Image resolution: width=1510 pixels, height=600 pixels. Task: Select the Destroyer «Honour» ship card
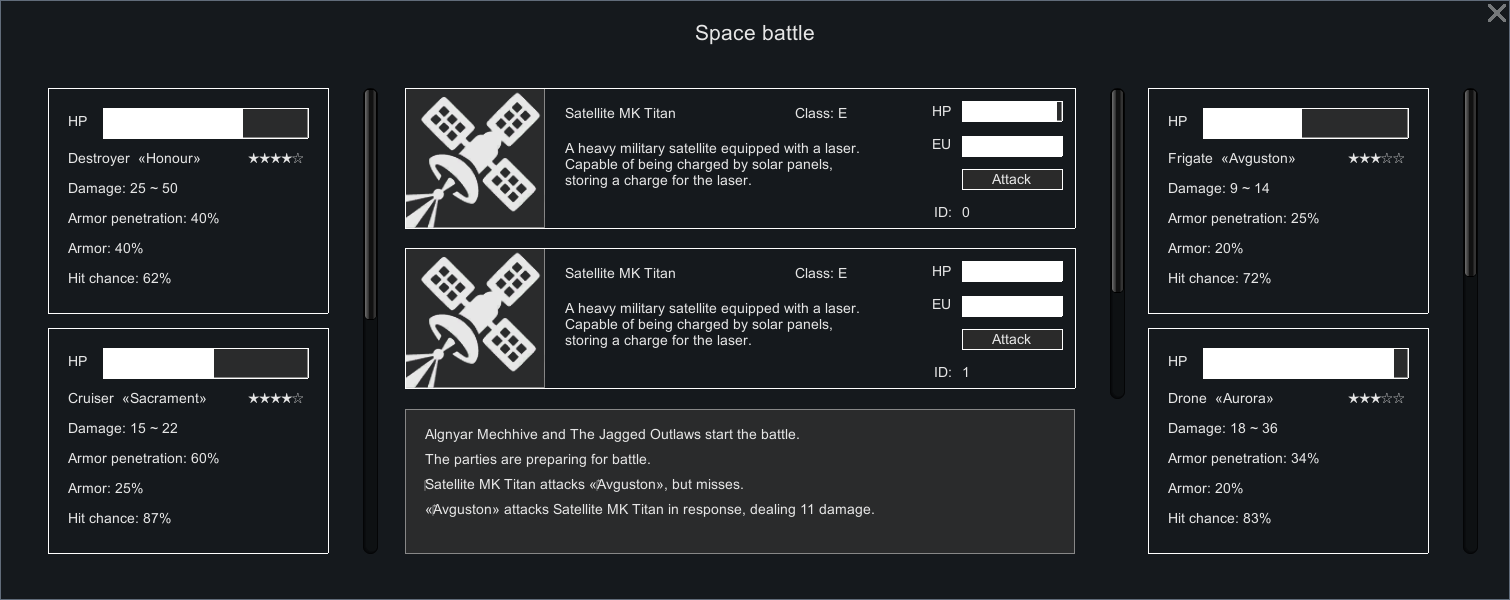click(x=188, y=200)
